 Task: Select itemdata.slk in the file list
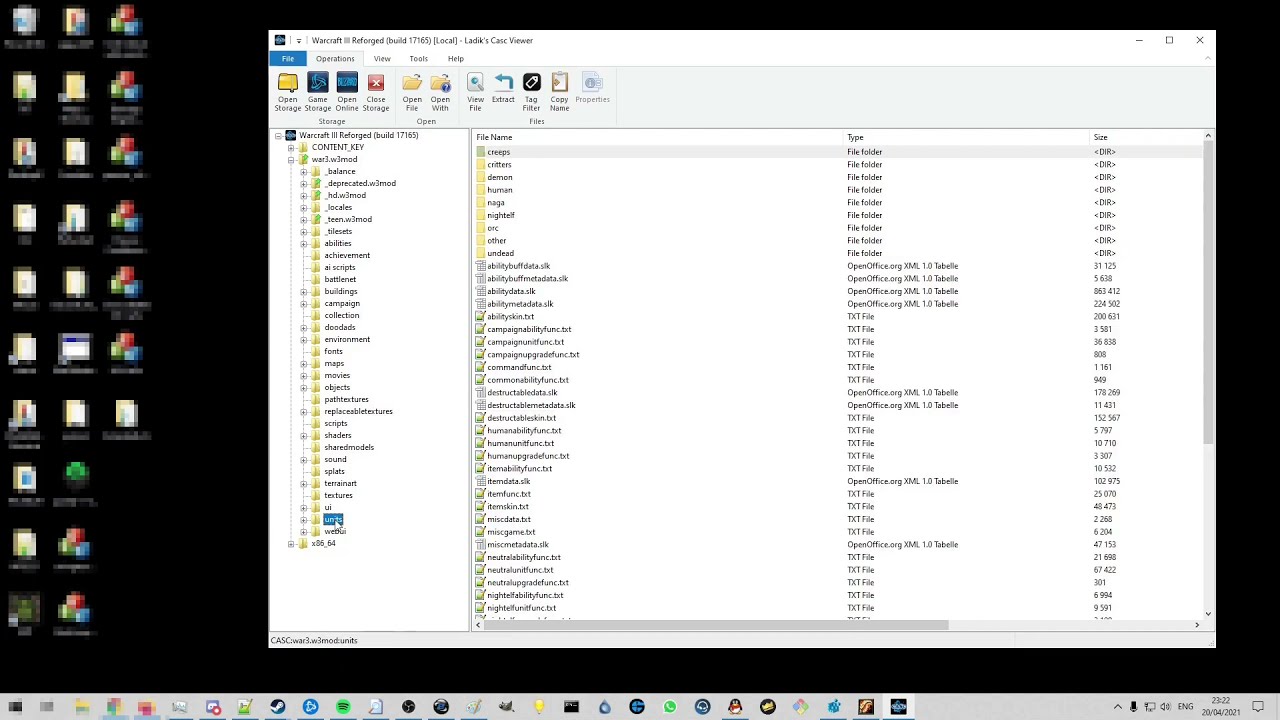pos(838,481)
